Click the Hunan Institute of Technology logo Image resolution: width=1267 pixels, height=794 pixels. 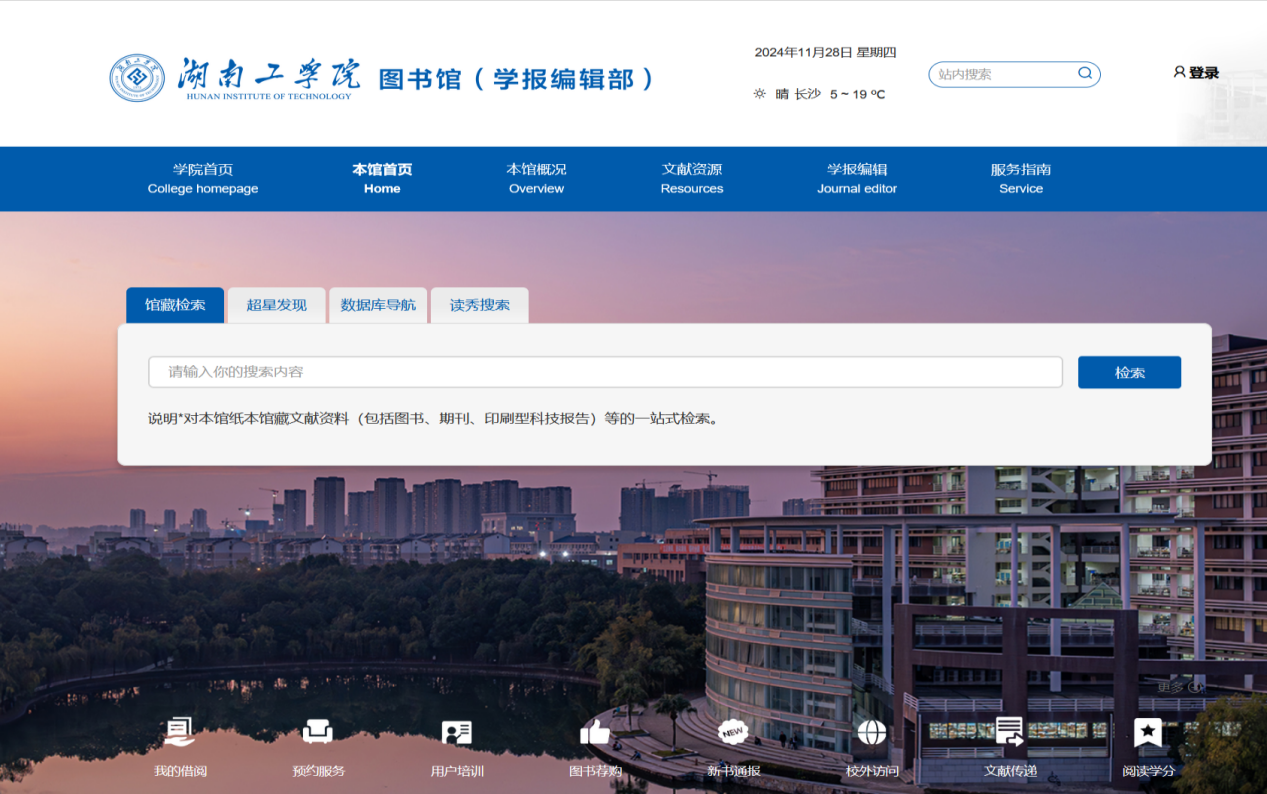137,78
